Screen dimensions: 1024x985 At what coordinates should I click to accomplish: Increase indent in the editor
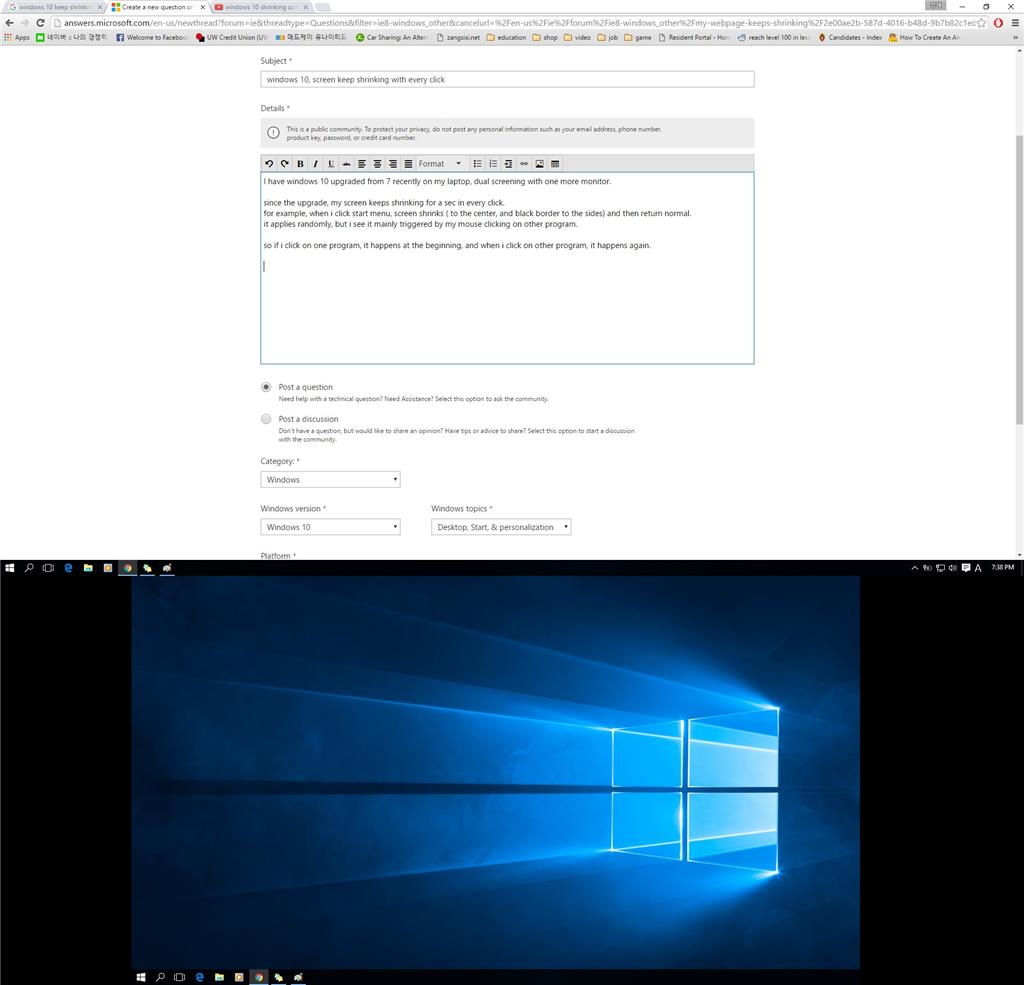(508, 164)
